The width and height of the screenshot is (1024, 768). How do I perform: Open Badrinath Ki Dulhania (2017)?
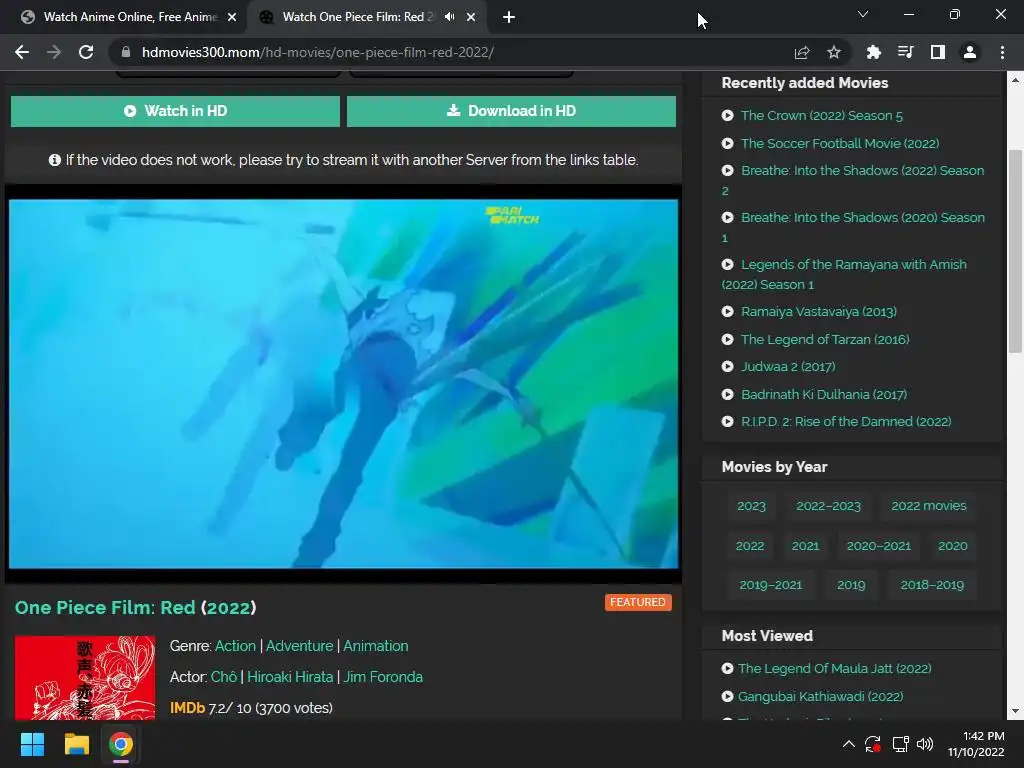(x=824, y=394)
